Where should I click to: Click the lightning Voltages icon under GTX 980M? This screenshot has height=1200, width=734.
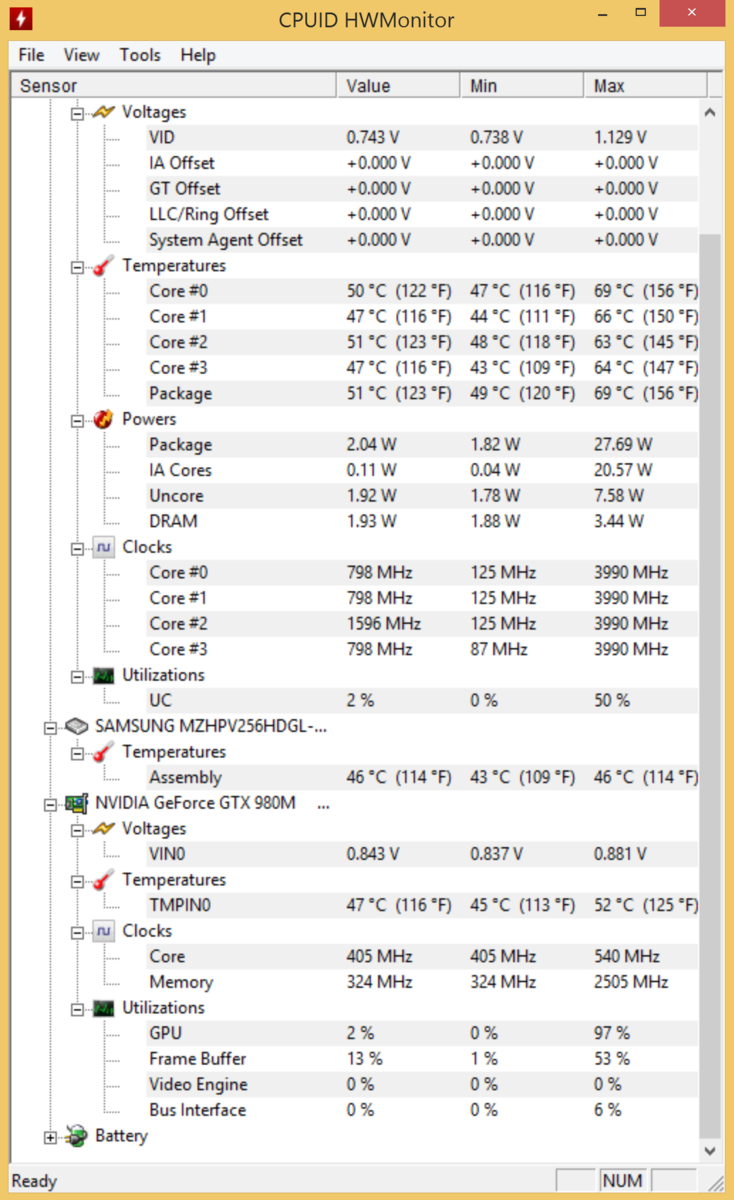[104, 828]
